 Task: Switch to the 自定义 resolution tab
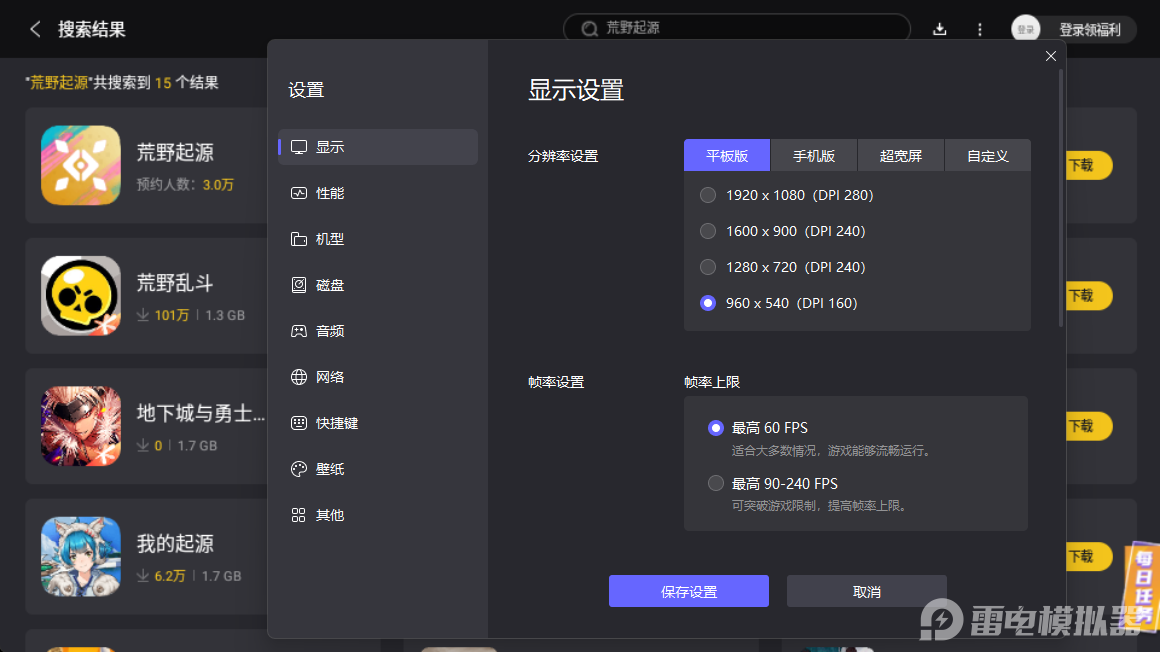pos(988,155)
